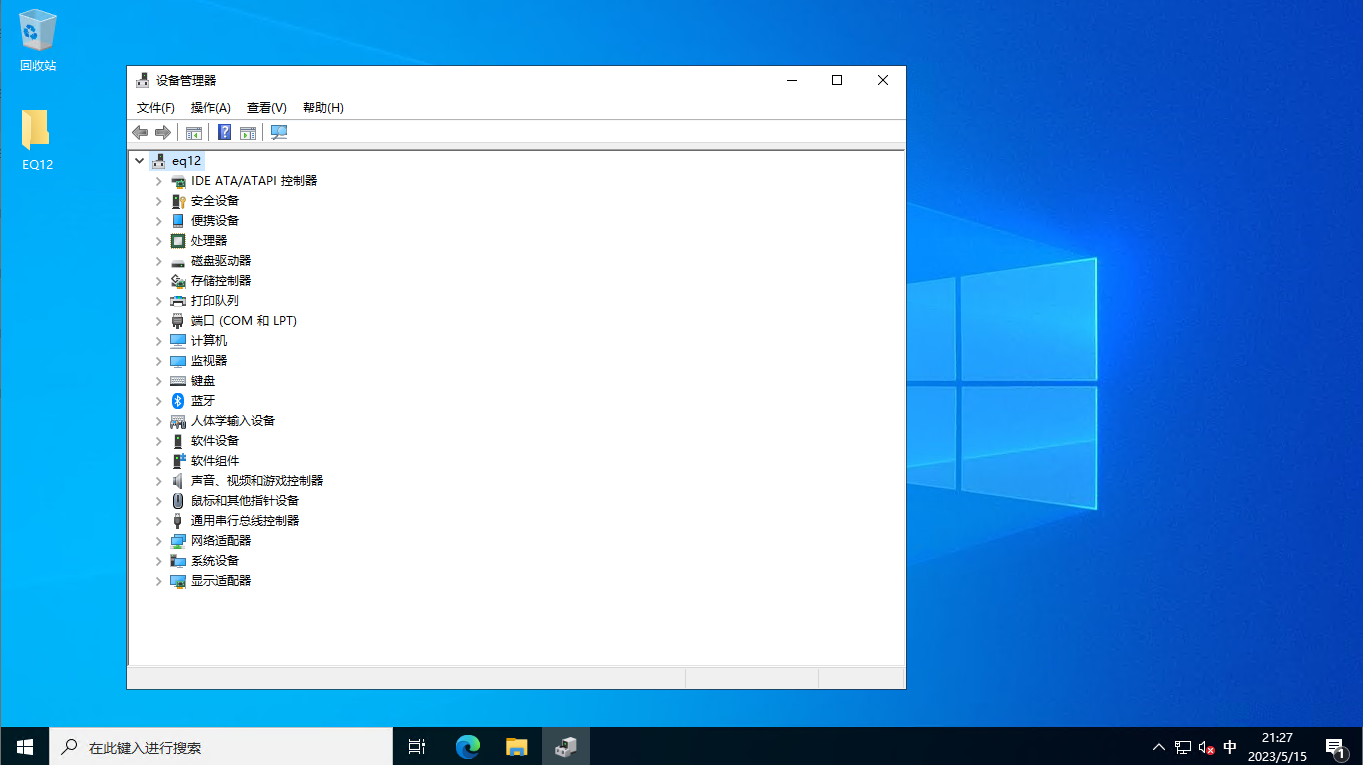Click the muted volume icon in system tray
Viewport: 1363px width, 765px height.
[x=1206, y=747]
